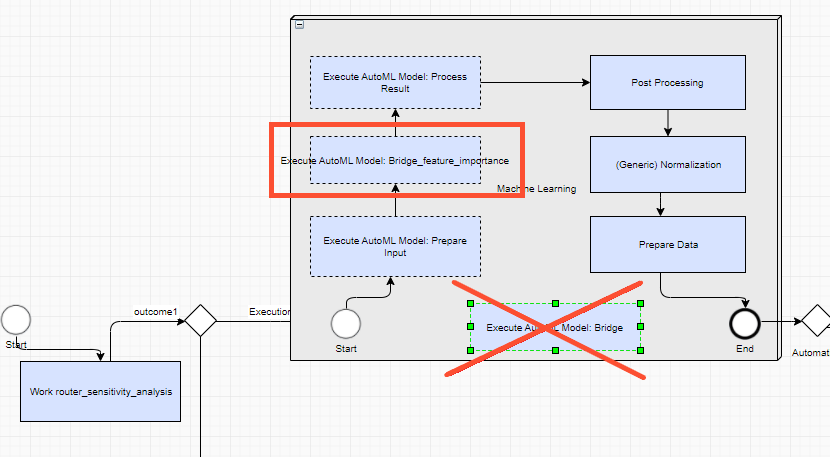The width and height of the screenshot is (830, 457).
Task: Select the Work router_sensitivity_analysis node
Action: [101, 392]
